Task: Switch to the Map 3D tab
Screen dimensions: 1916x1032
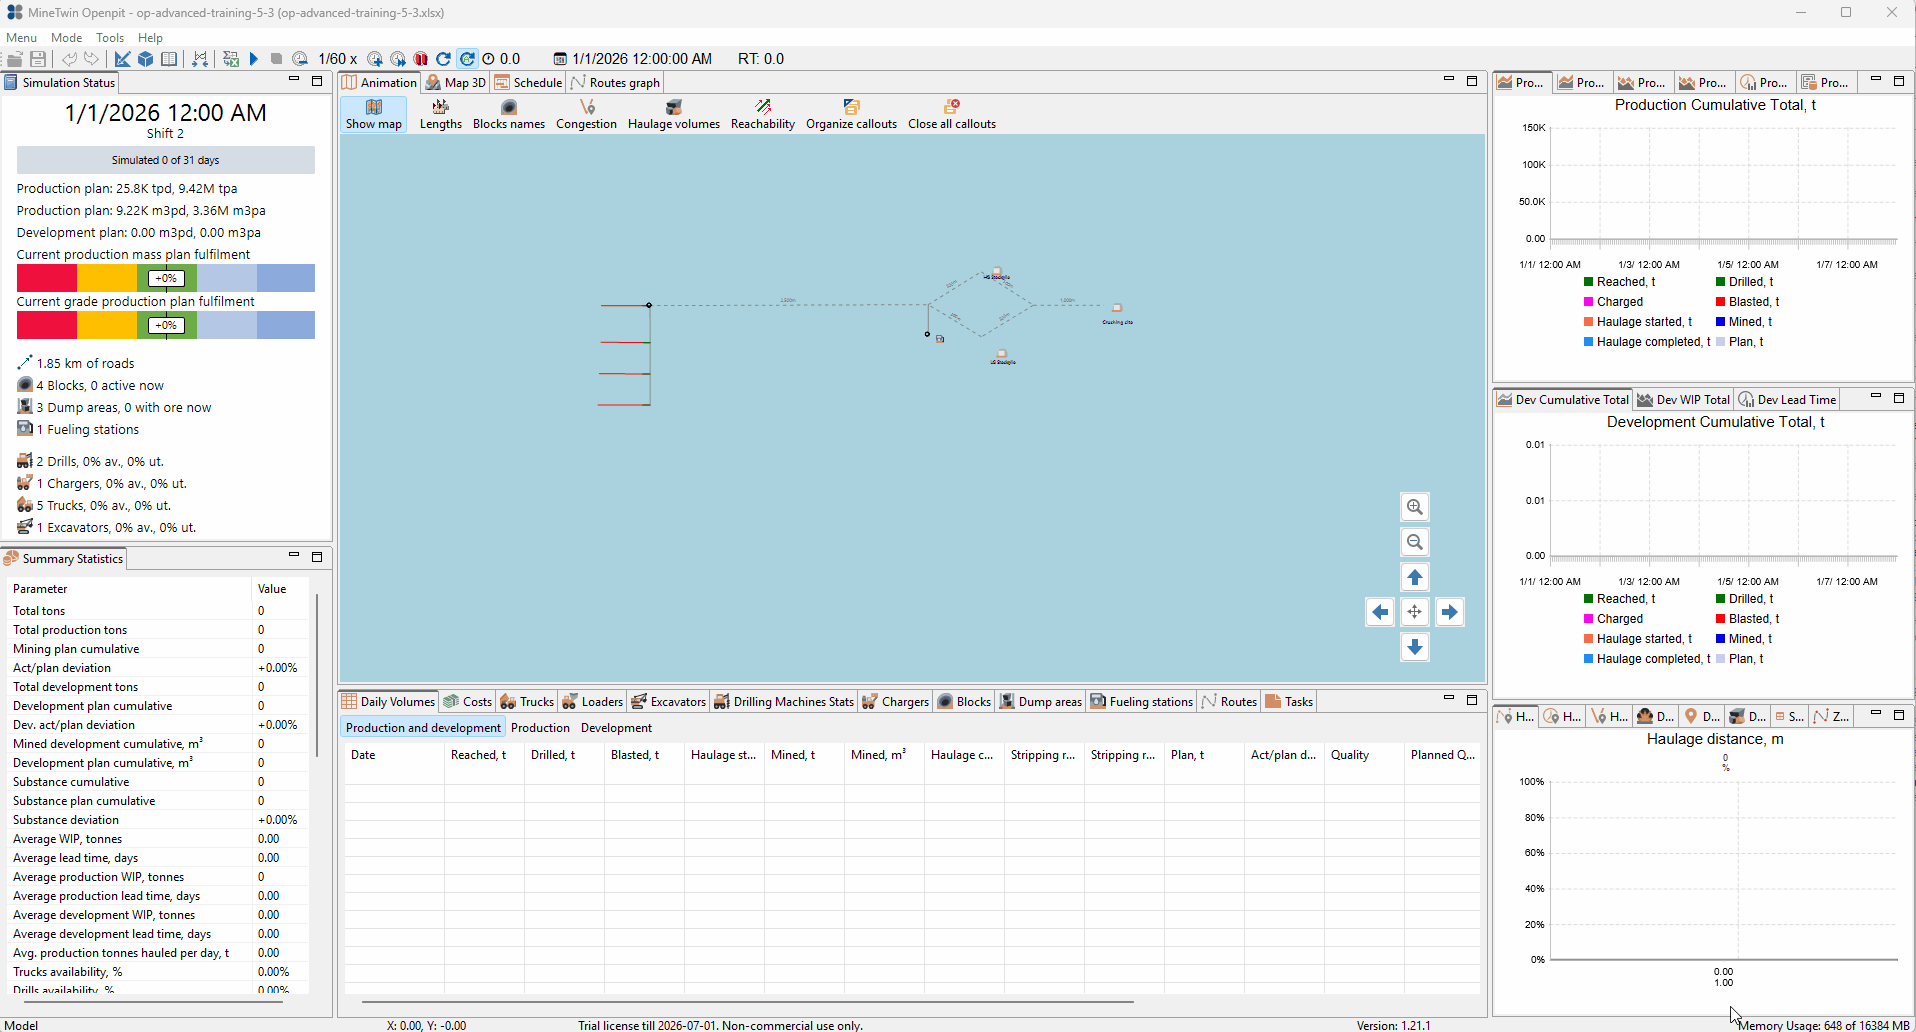Action: pyautogui.click(x=456, y=83)
